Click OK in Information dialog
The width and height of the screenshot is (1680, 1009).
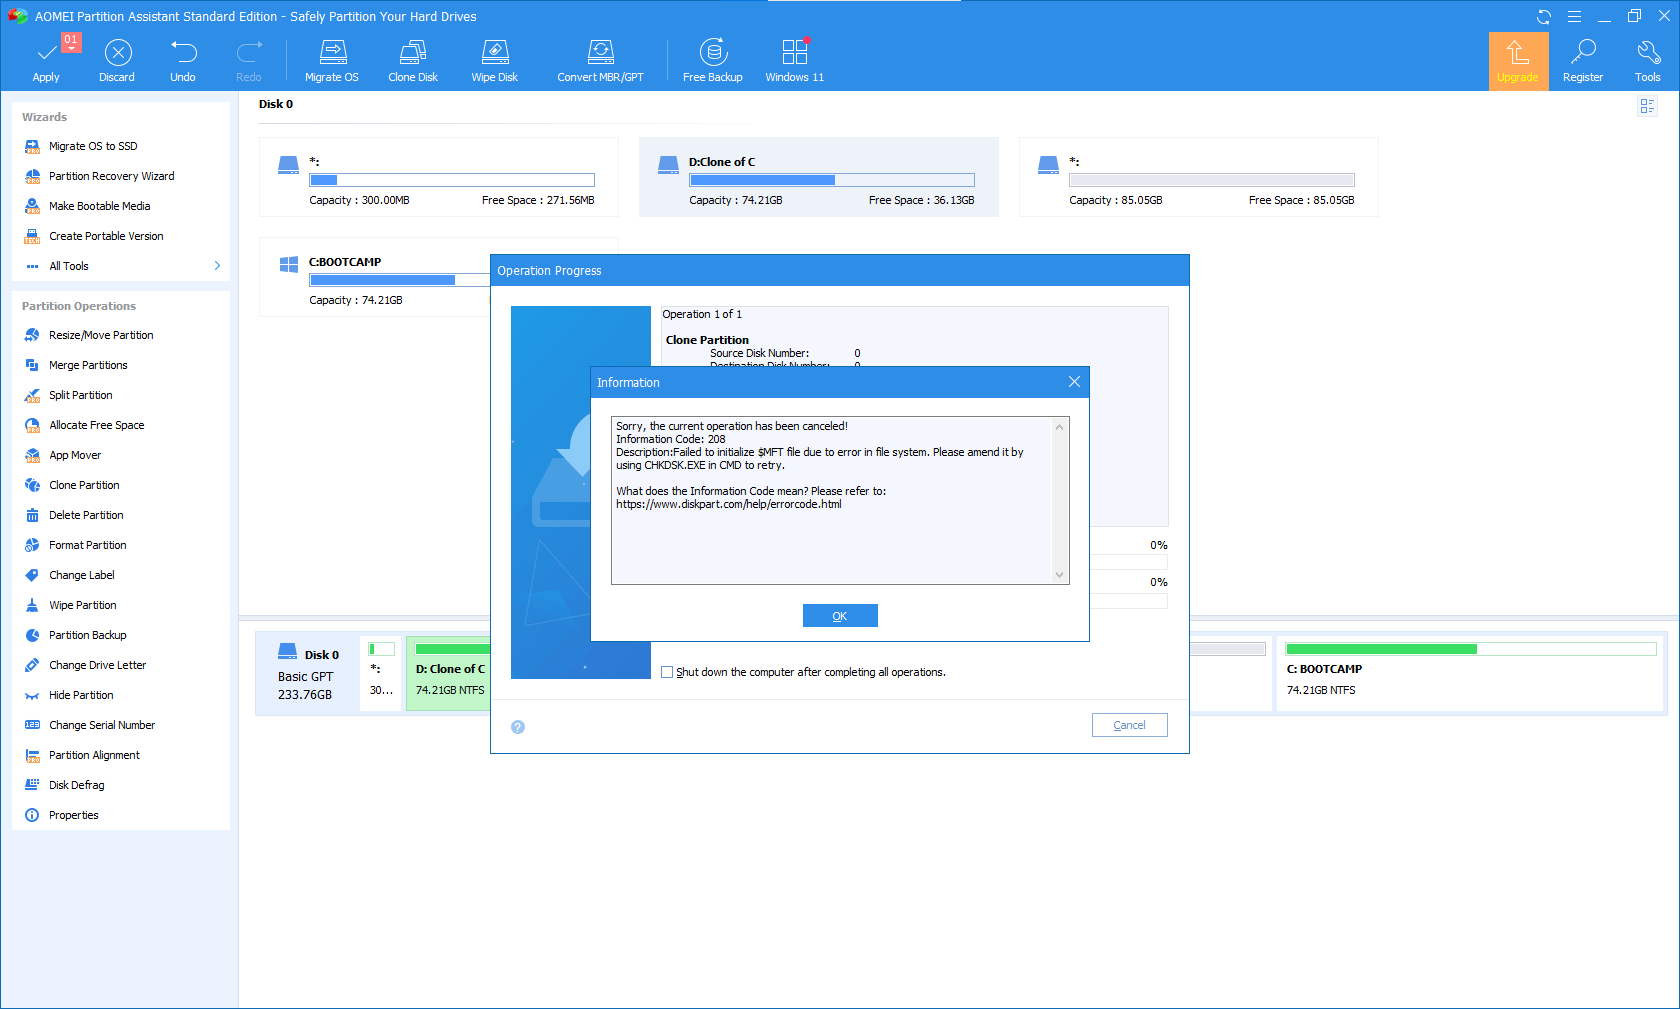point(840,616)
